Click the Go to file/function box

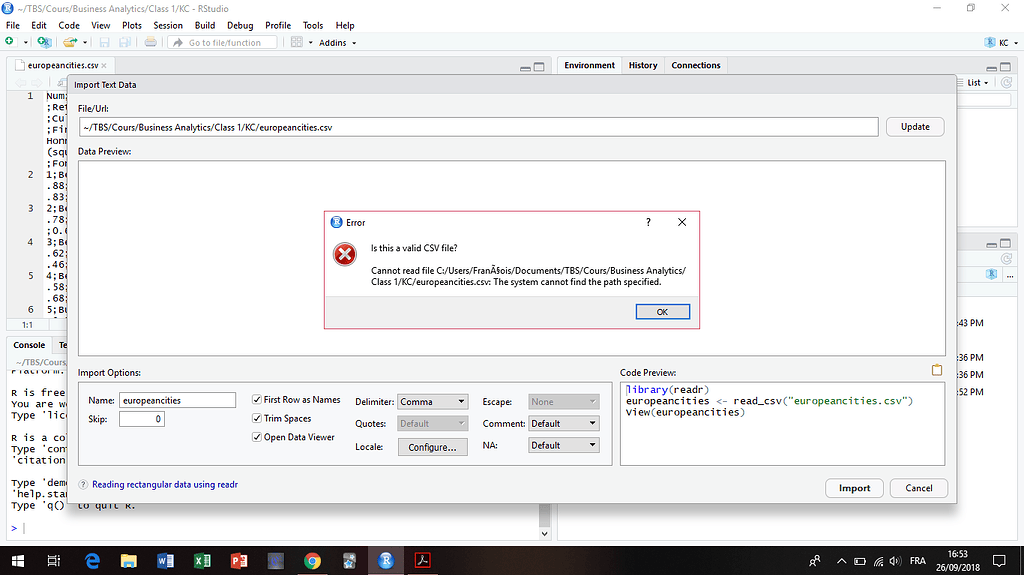click(x=223, y=42)
